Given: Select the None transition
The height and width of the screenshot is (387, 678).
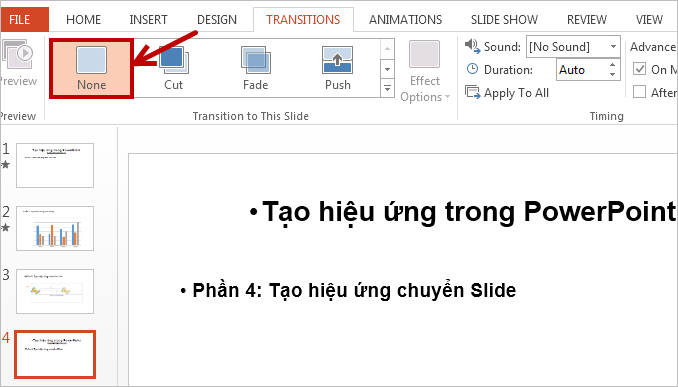Looking at the screenshot, I should (91, 68).
